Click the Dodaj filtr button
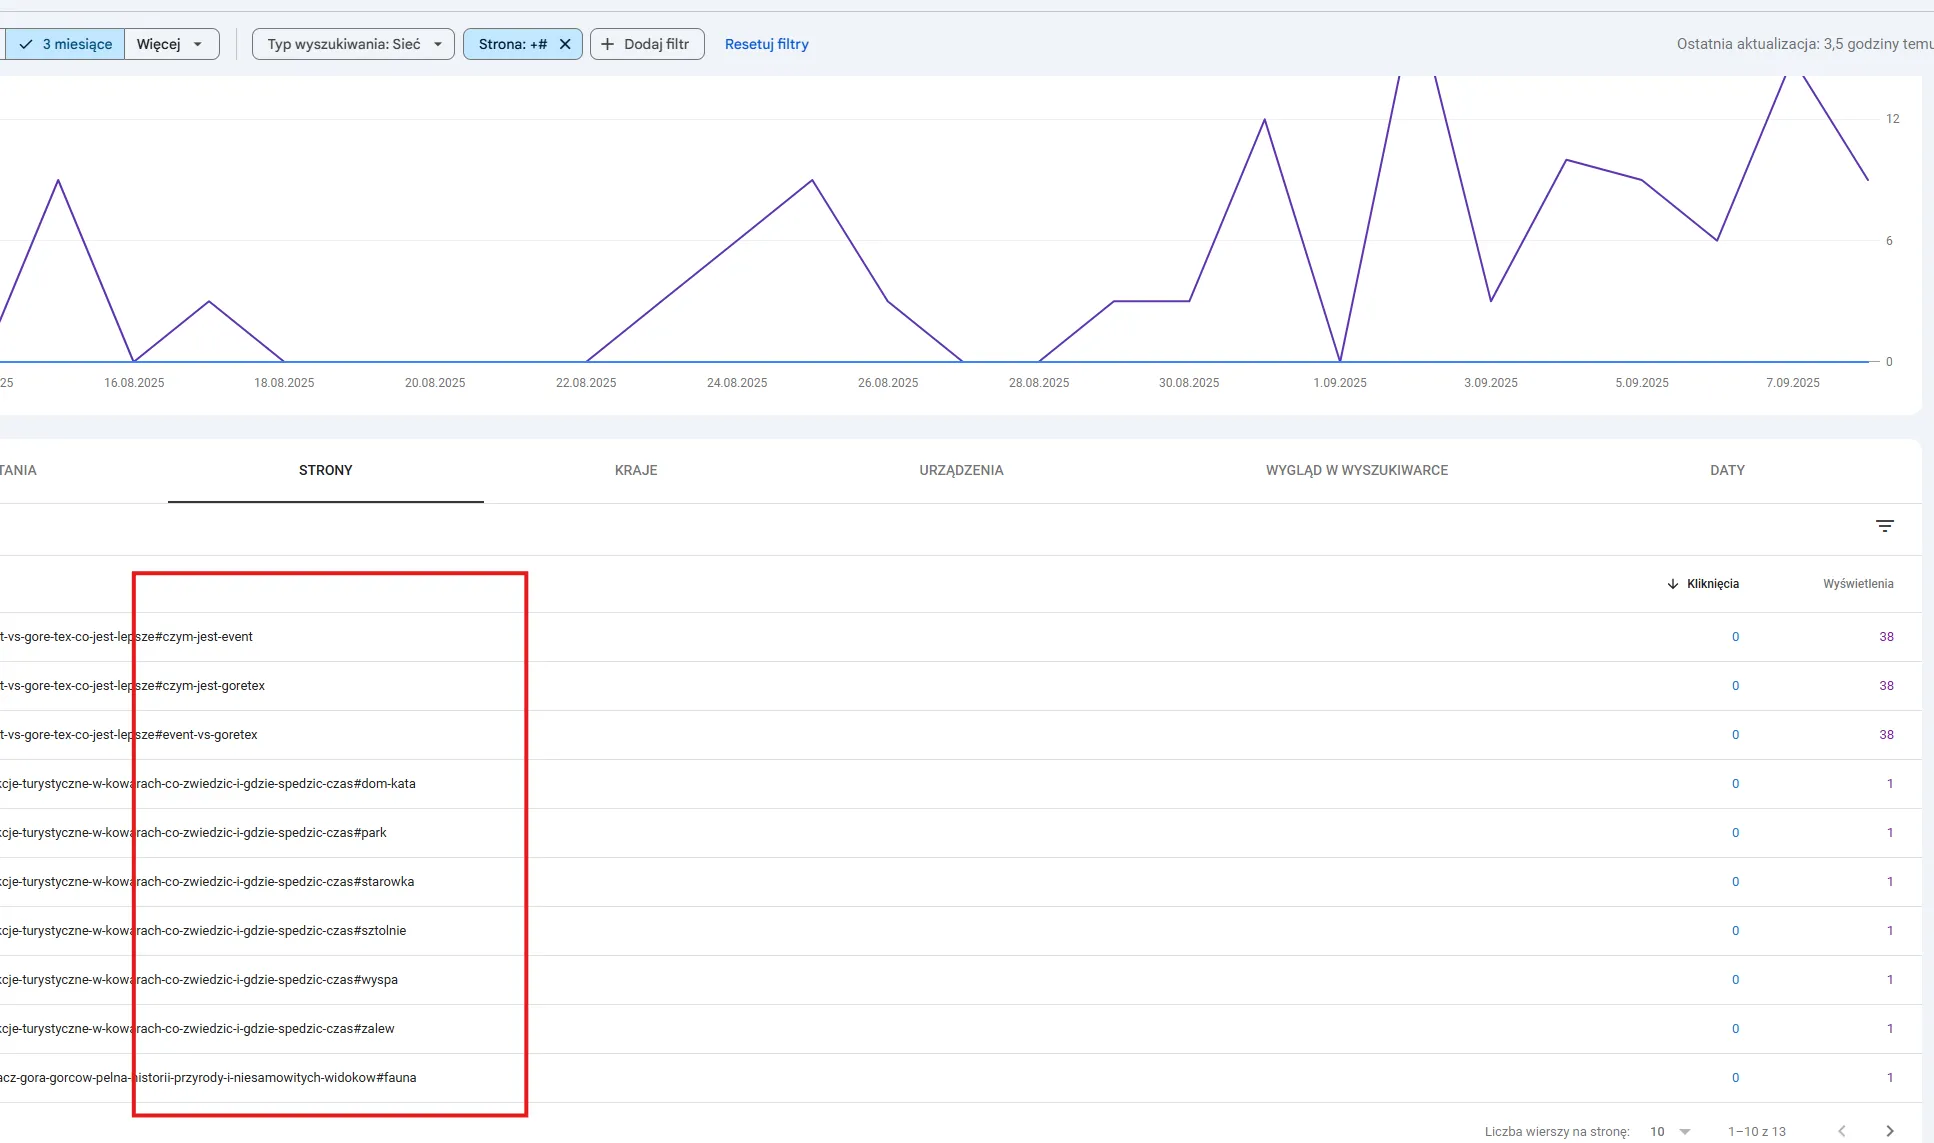The height and width of the screenshot is (1143, 1934). pos(647,44)
